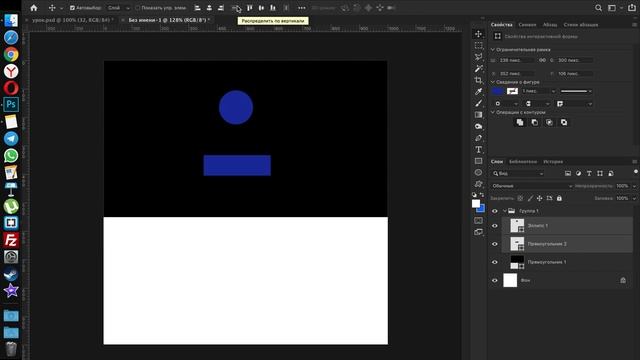Screen dimensions: 640x360
Task: Filter layers by smart object icon
Action: [611, 173]
